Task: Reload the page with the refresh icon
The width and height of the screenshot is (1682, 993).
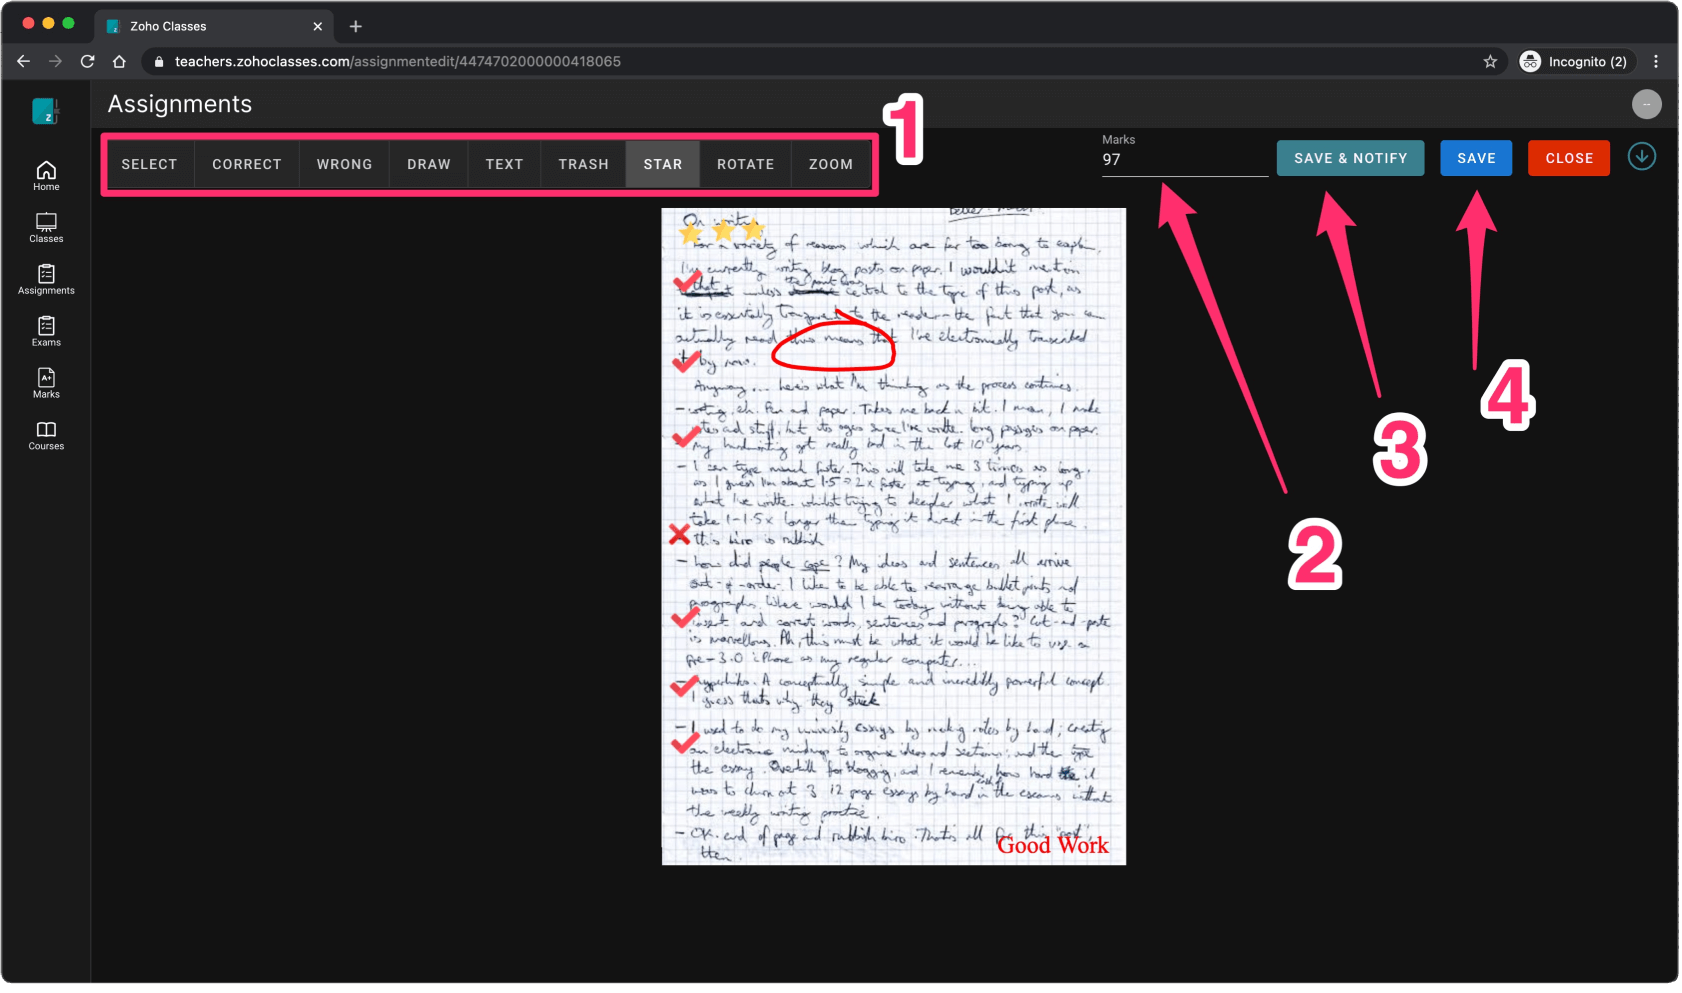Action: [x=87, y=61]
